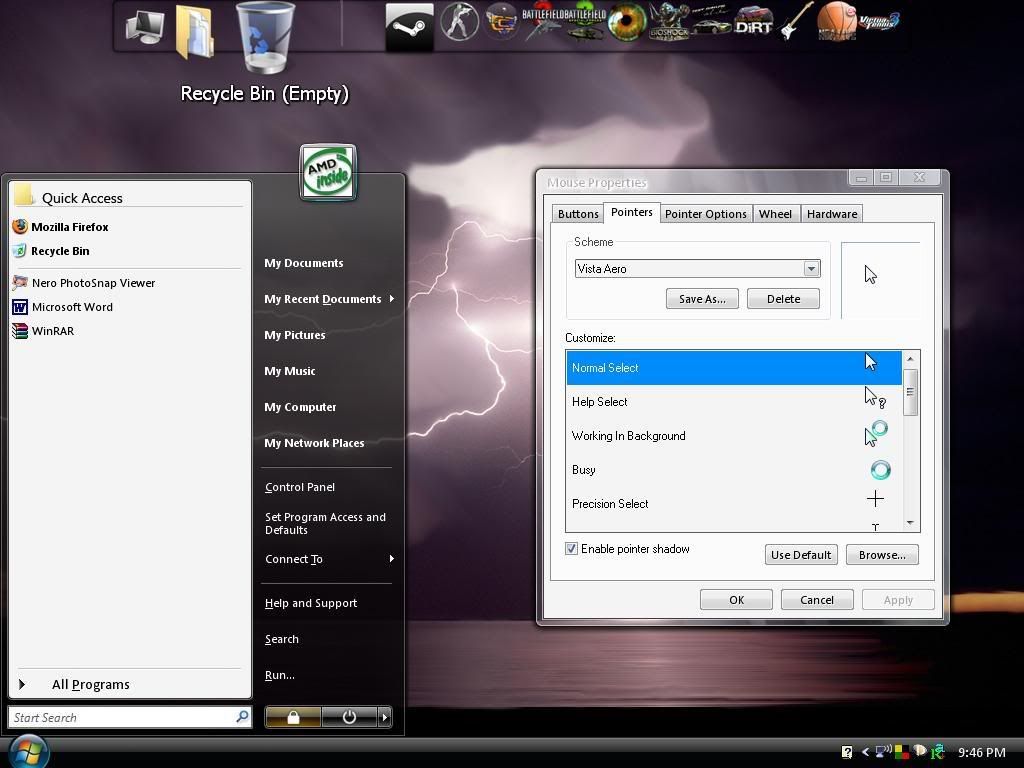Launch BioShock from the dock
The image size is (1024, 768).
[669, 24]
